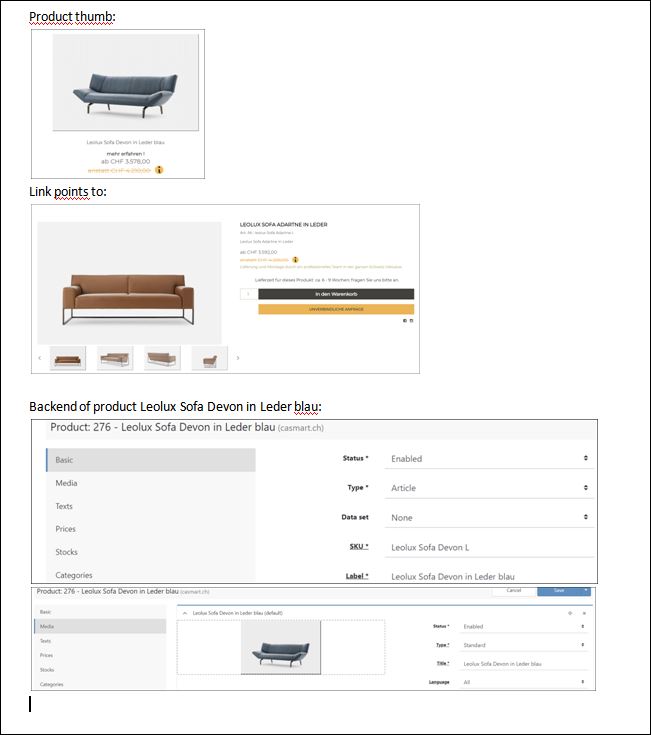Click the info icon beside the Adartne strikethrough price
Viewport: 651px width, 735px height.
[295, 260]
